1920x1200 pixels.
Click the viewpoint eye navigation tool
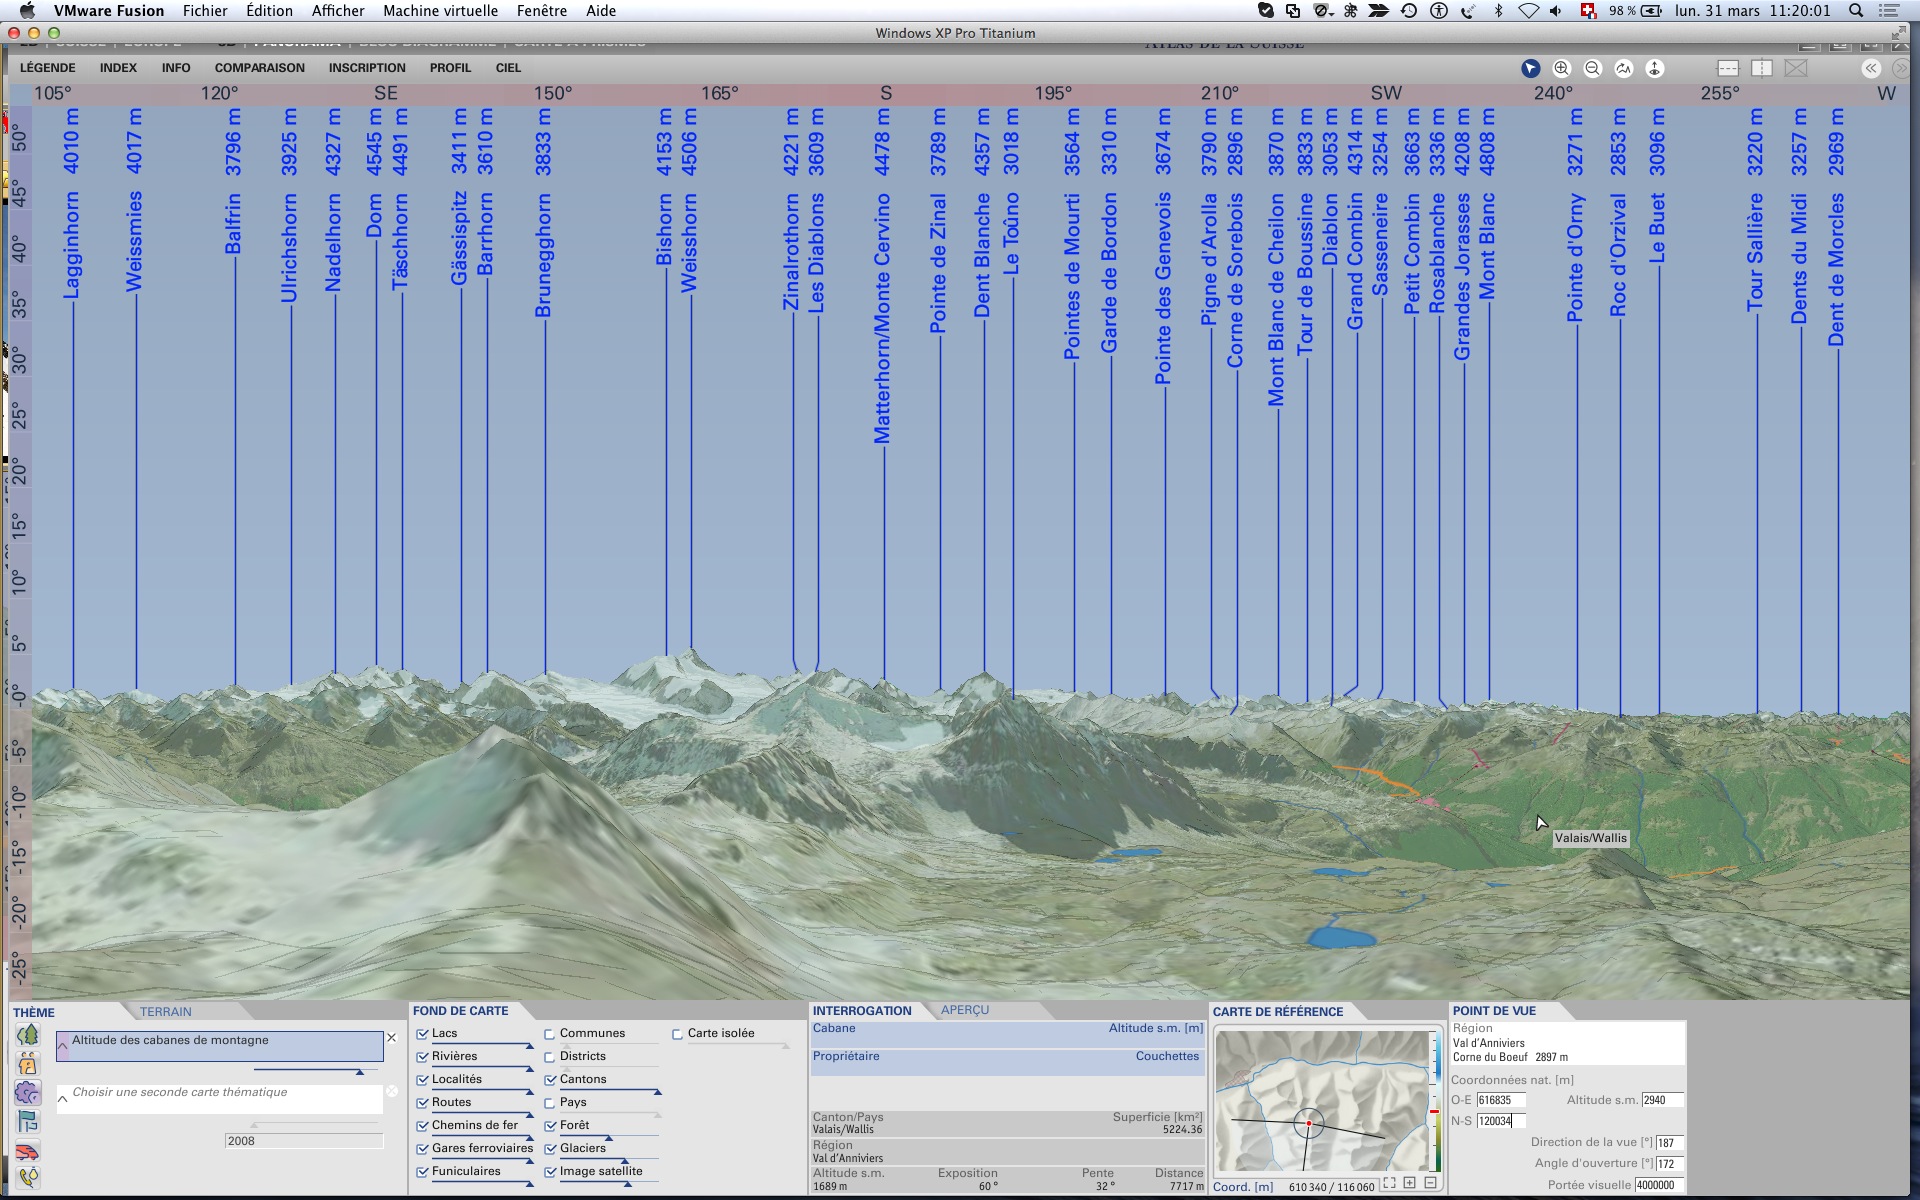1654,68
